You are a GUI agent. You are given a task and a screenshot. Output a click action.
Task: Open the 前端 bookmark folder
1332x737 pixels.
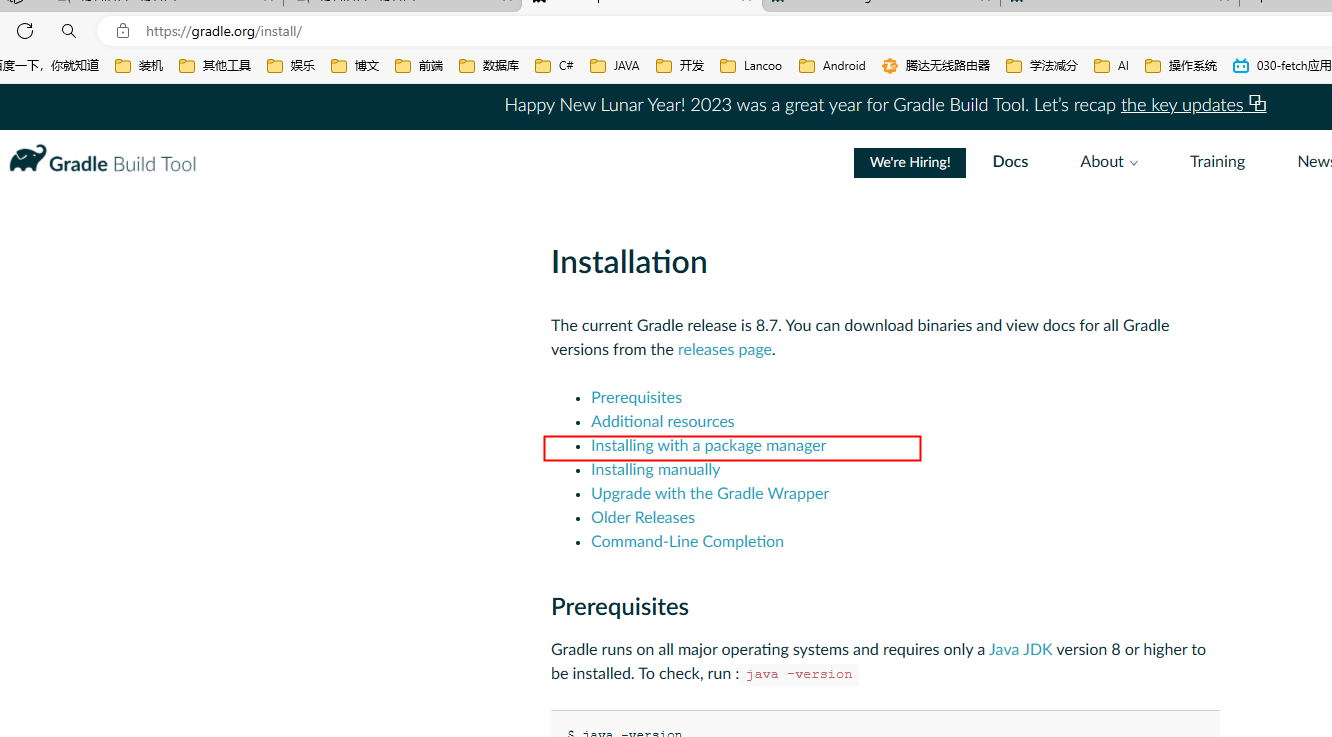click(419, 66)
